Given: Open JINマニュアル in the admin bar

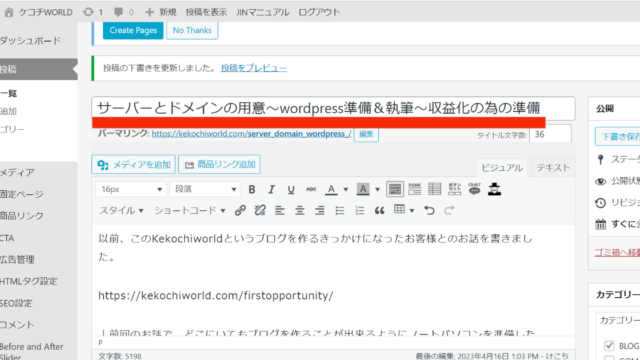Looking at the screenshot, I should click(x=263, y=12).
